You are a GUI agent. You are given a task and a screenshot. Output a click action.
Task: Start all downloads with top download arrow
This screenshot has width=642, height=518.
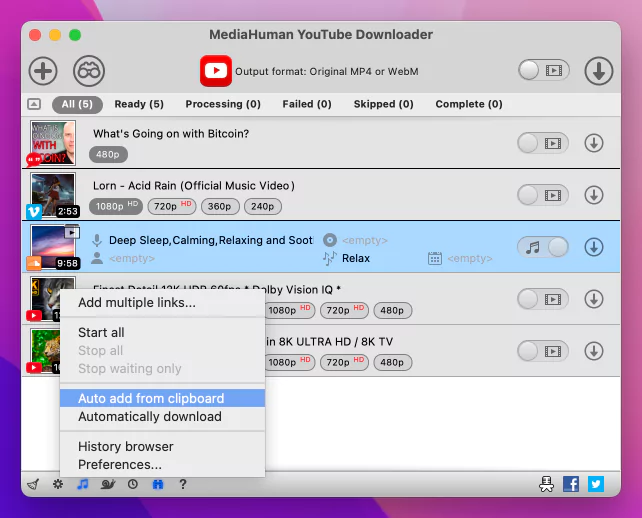[599, 71]
